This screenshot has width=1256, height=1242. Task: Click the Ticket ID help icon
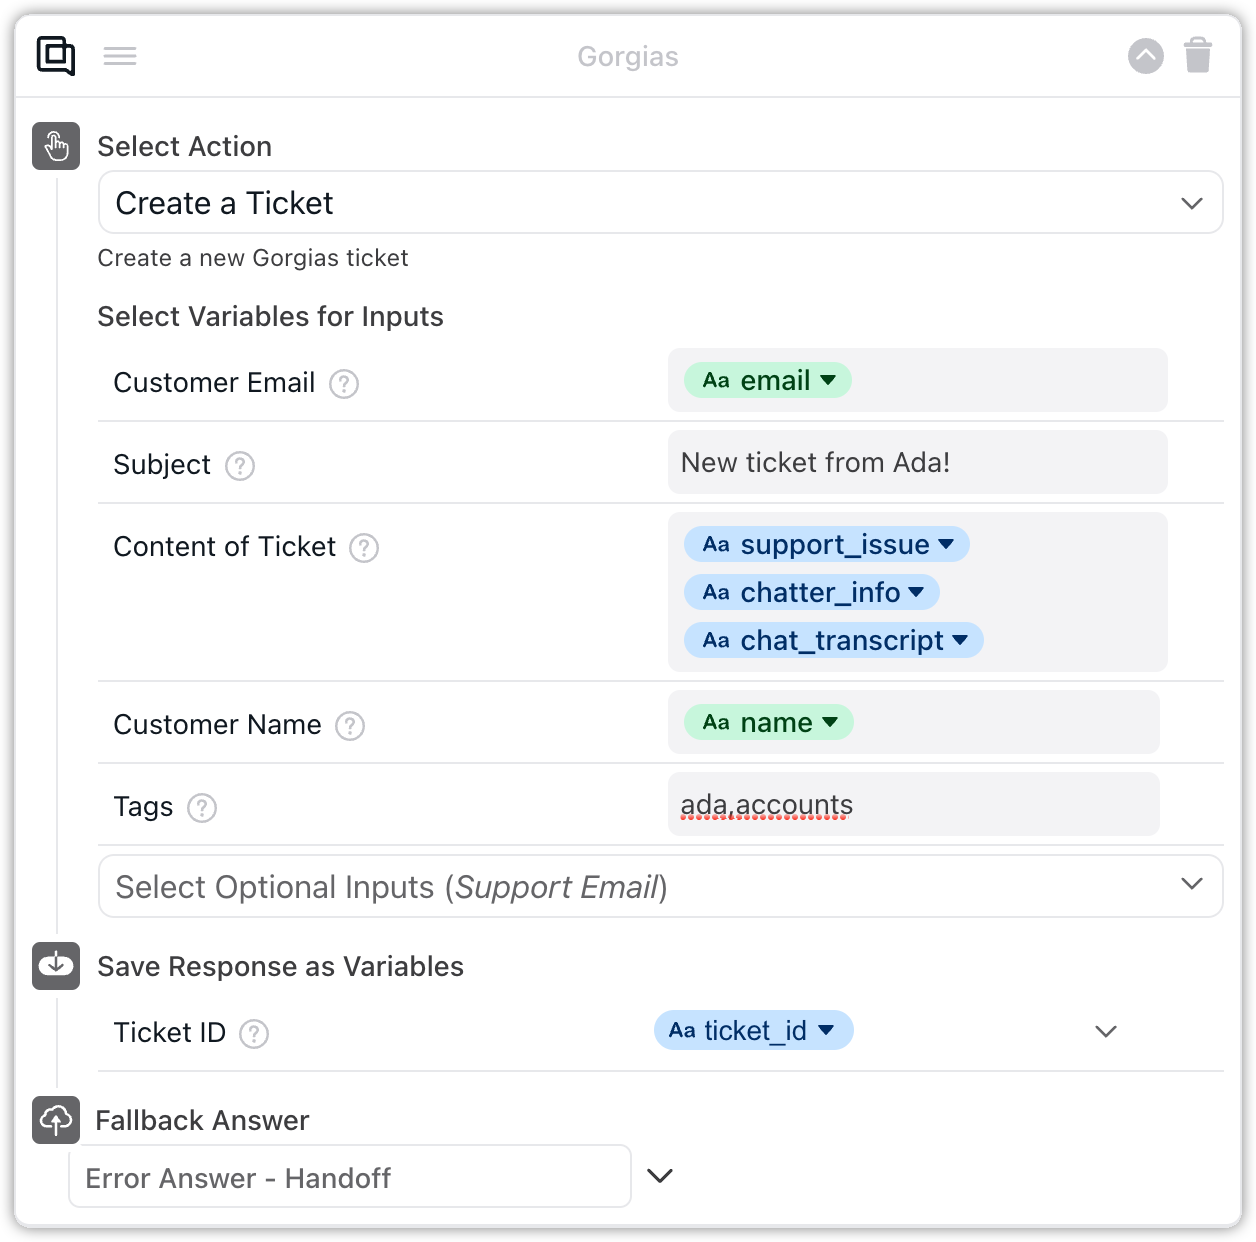pos(254,1034)
